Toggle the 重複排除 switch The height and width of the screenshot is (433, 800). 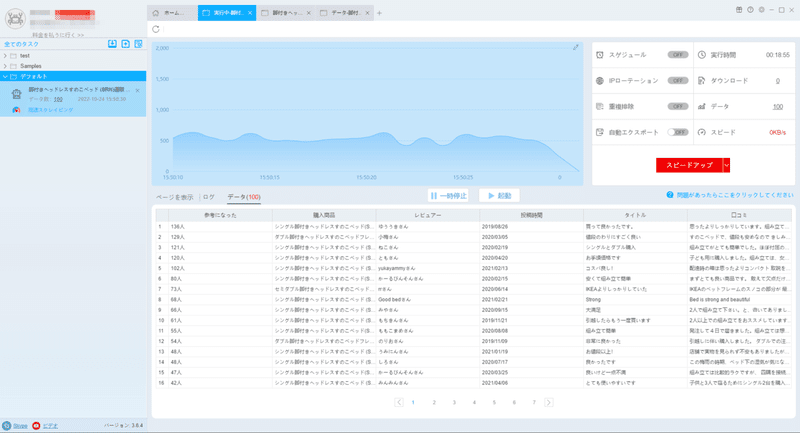coord(678,107)
